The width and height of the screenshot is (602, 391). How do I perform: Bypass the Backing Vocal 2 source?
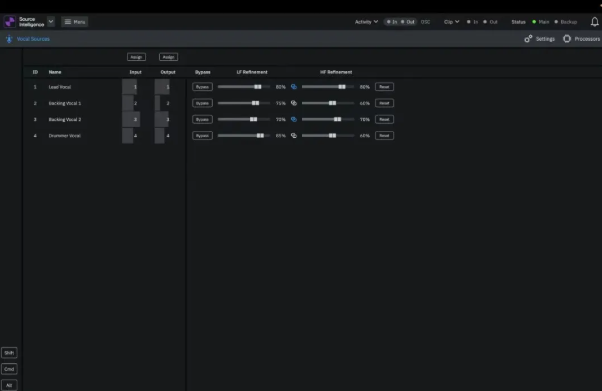[202, 119]
